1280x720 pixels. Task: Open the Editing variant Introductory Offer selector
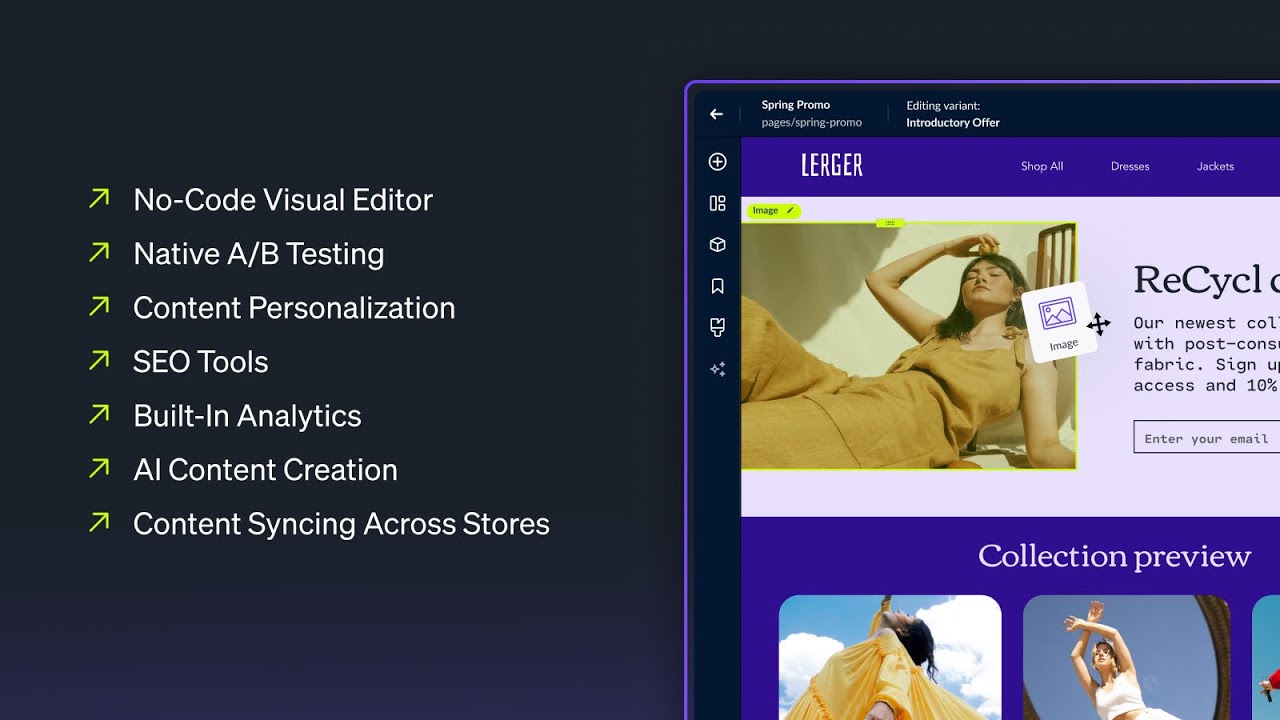click(952, 113)
